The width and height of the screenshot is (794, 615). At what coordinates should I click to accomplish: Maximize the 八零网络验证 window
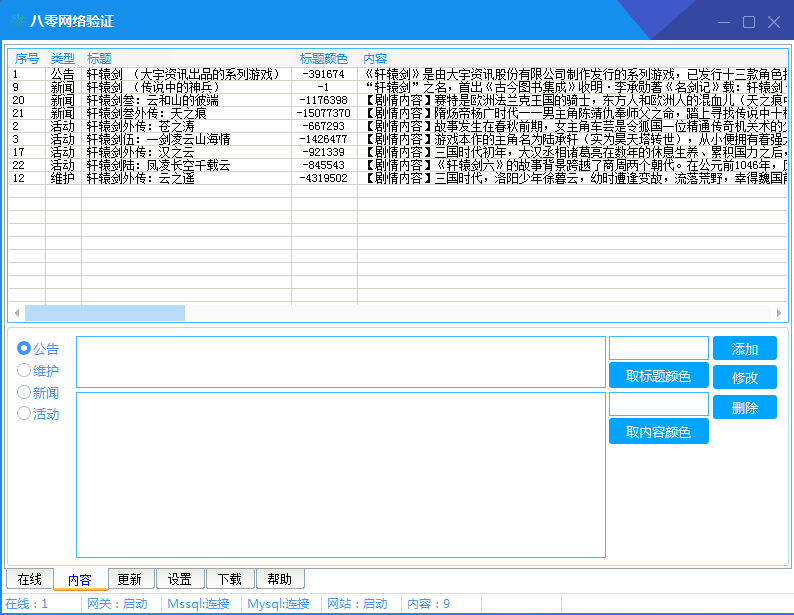[x=749, y=22]
